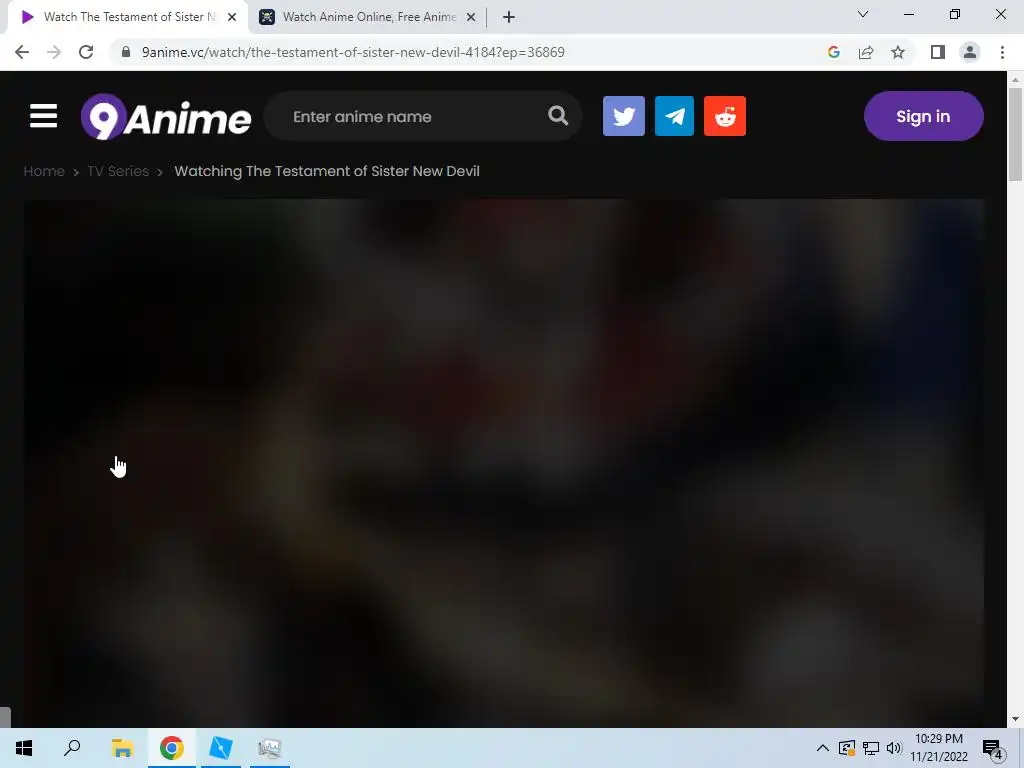Viewport: 1024px width, 768px height.
Task: Close the Watch Anime Online tab
Action: pos(471,17)
